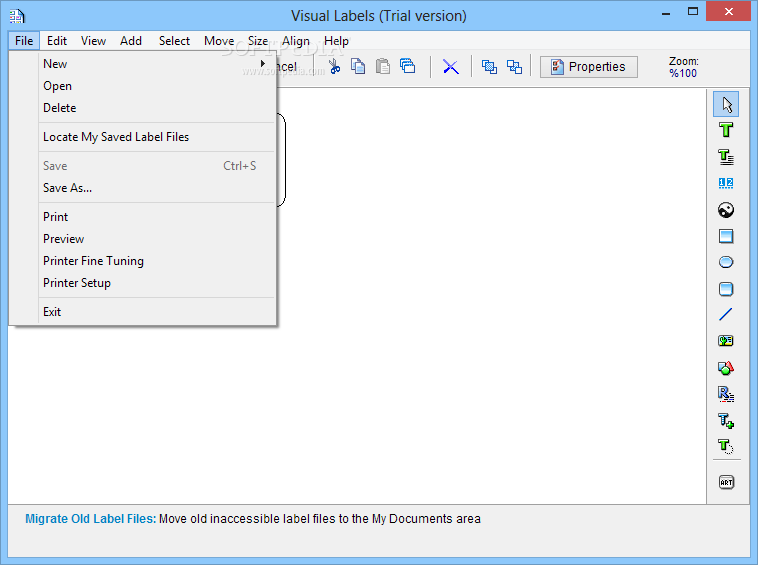Click the Copy icon in toolbar
758x565 pixels.
[358, 66]
